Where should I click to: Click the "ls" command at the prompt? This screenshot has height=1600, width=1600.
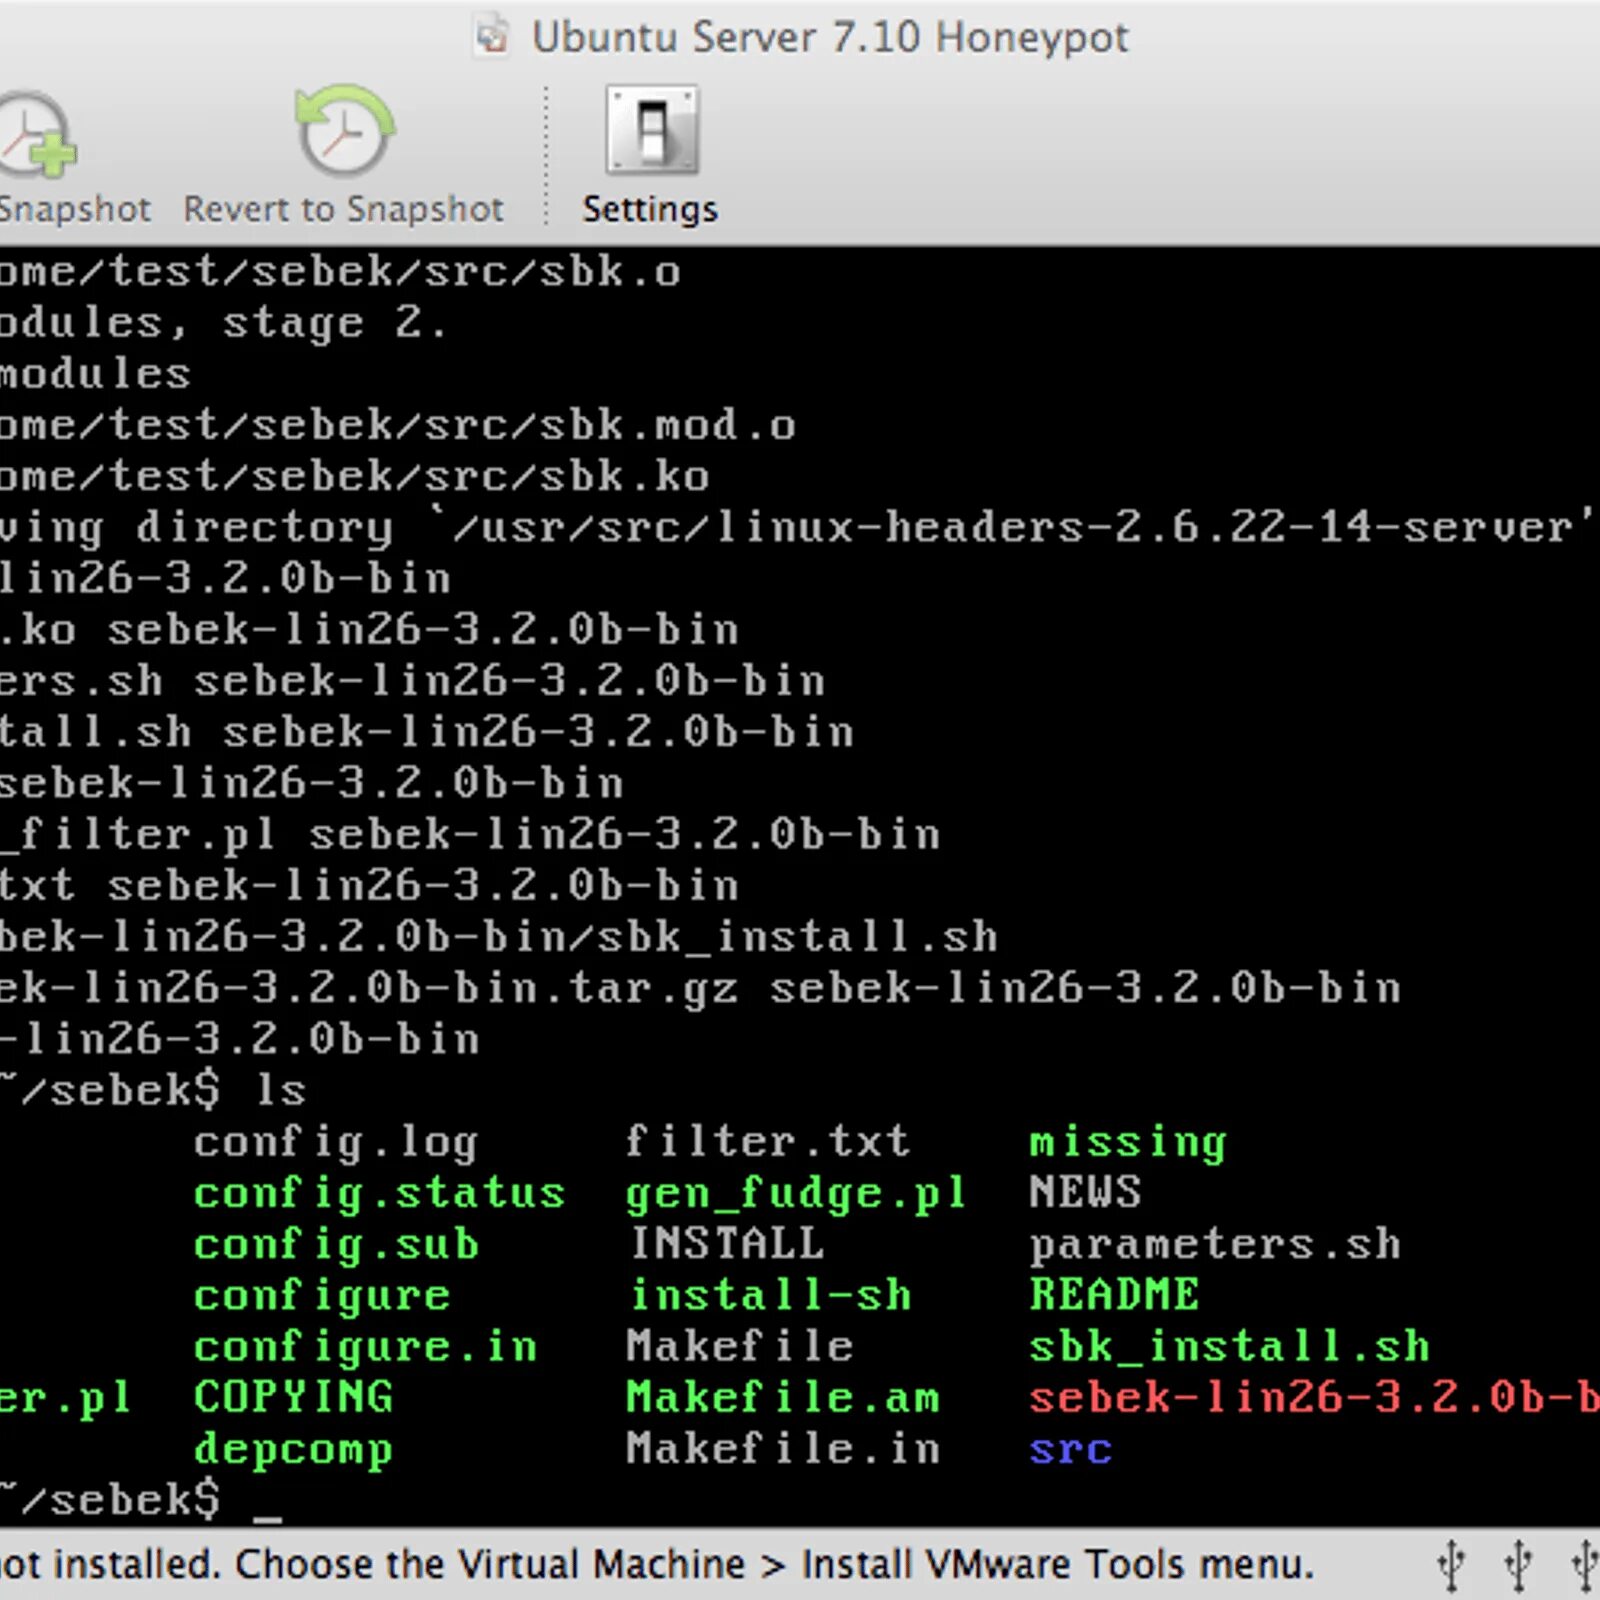tap(281, 1090)
